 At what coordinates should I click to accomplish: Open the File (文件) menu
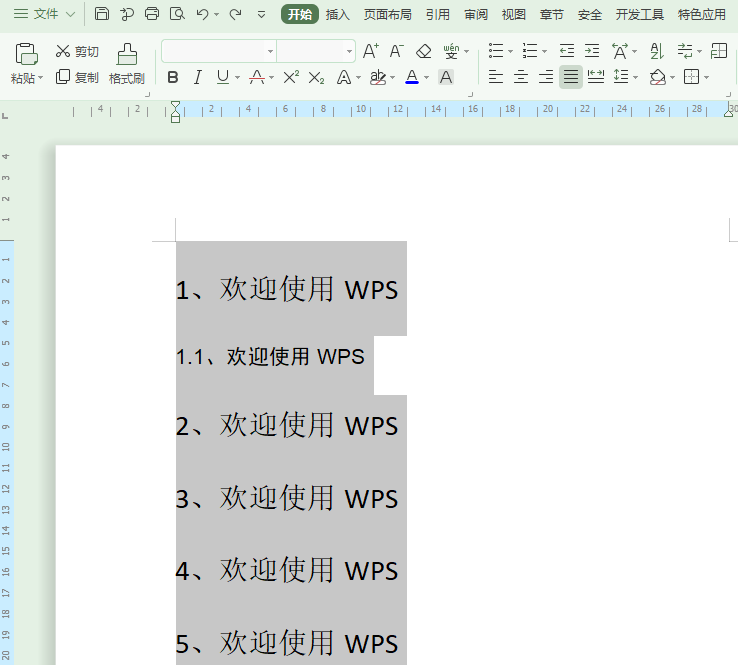(x=45, y=14)
